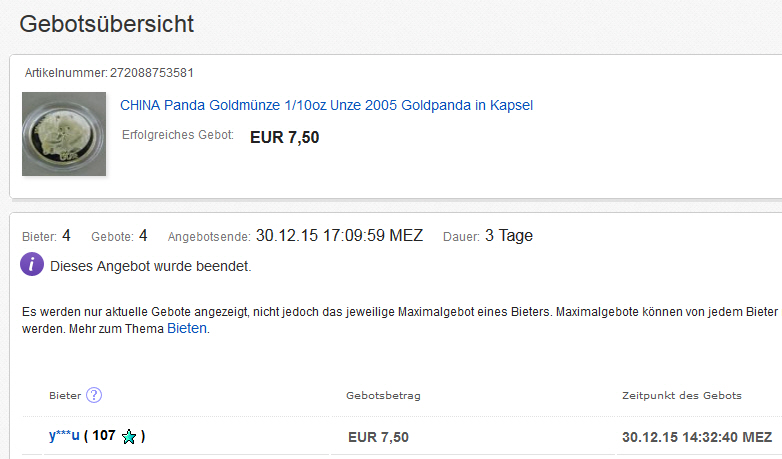782x459 pixels.
Task: Click the bid time 30.12.15 14:32:40 MEZ
Action: [696, 437]
